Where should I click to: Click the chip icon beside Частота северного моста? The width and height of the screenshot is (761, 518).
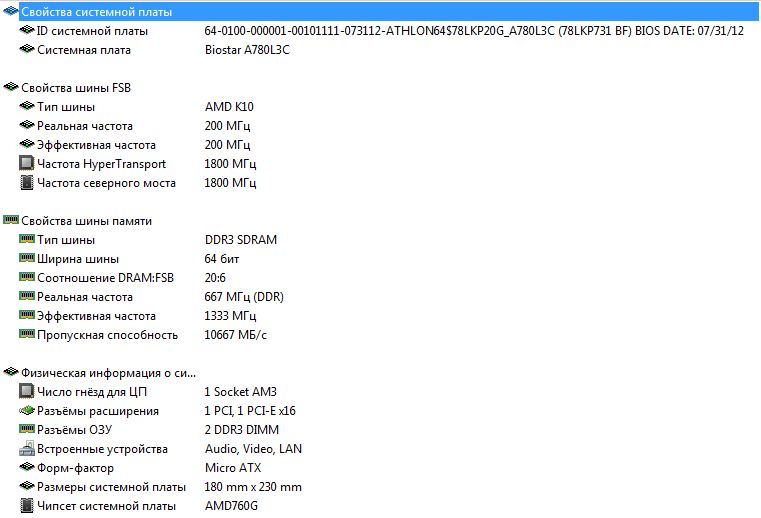pos(27,183)
